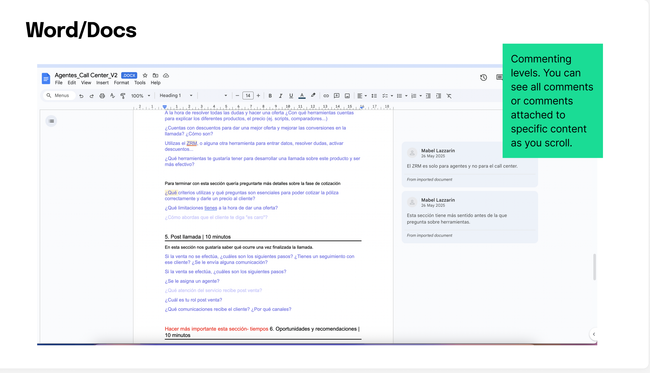Screen dimensions: 650x373
Task: Add a comment using toolbar icon
Action: click(337, 96)
